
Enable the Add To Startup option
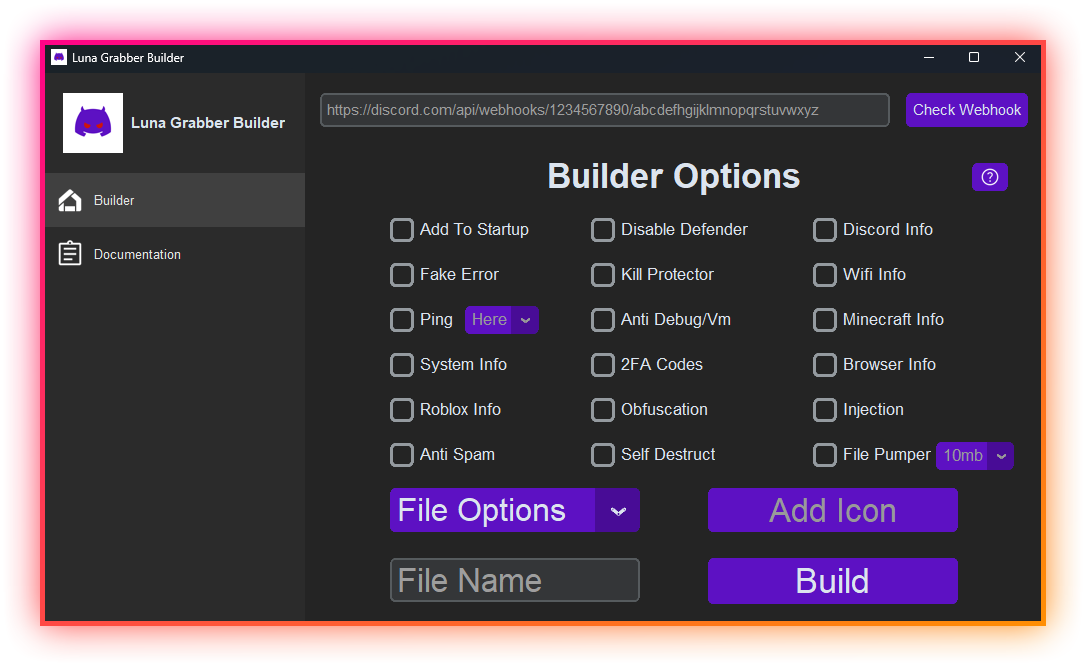tap(401, 230)
